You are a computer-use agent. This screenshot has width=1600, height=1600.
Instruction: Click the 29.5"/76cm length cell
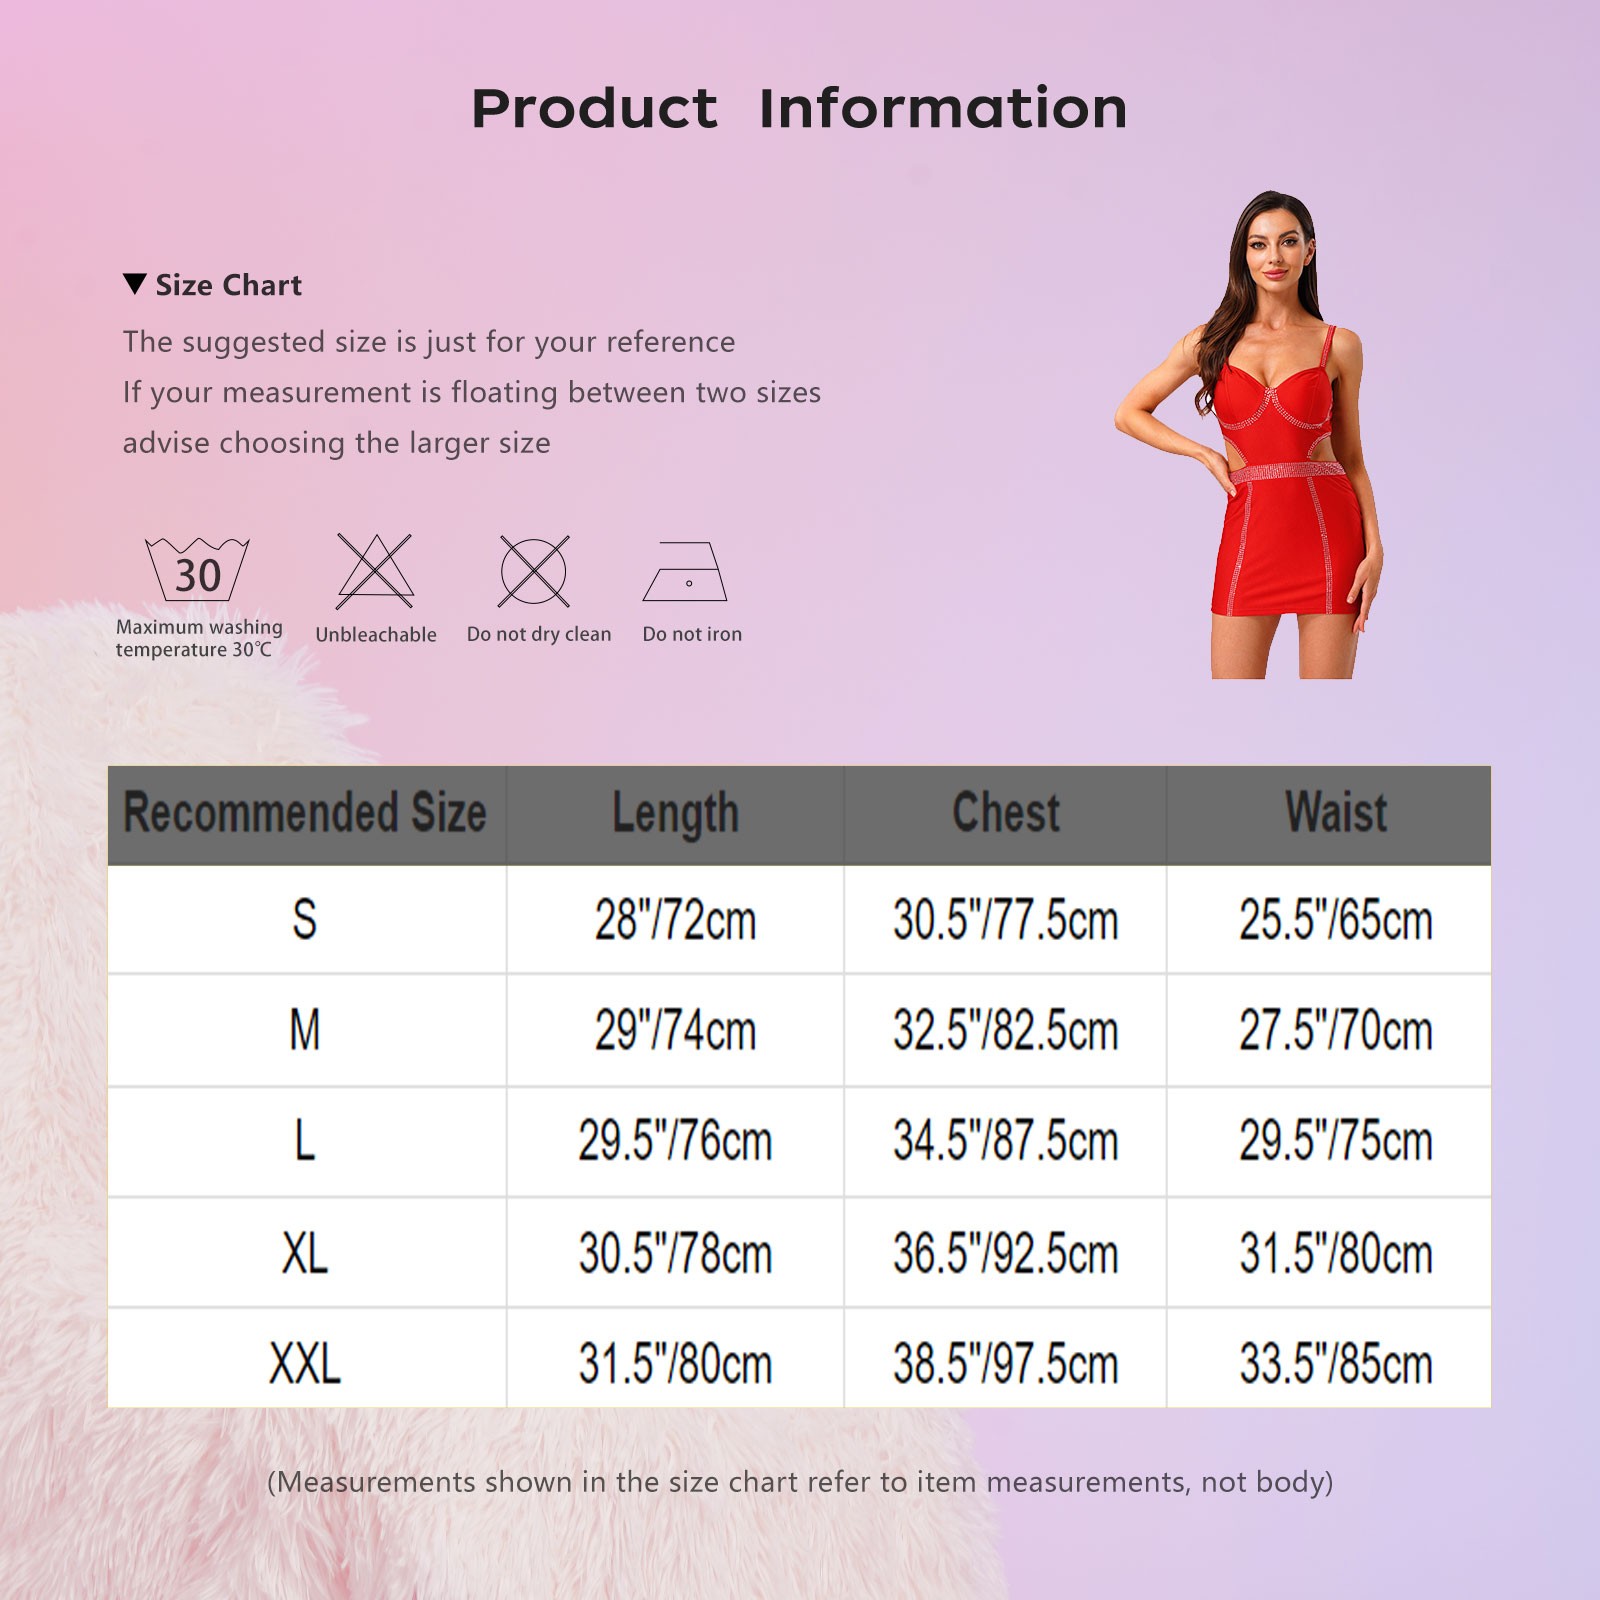coord(675,1141)
